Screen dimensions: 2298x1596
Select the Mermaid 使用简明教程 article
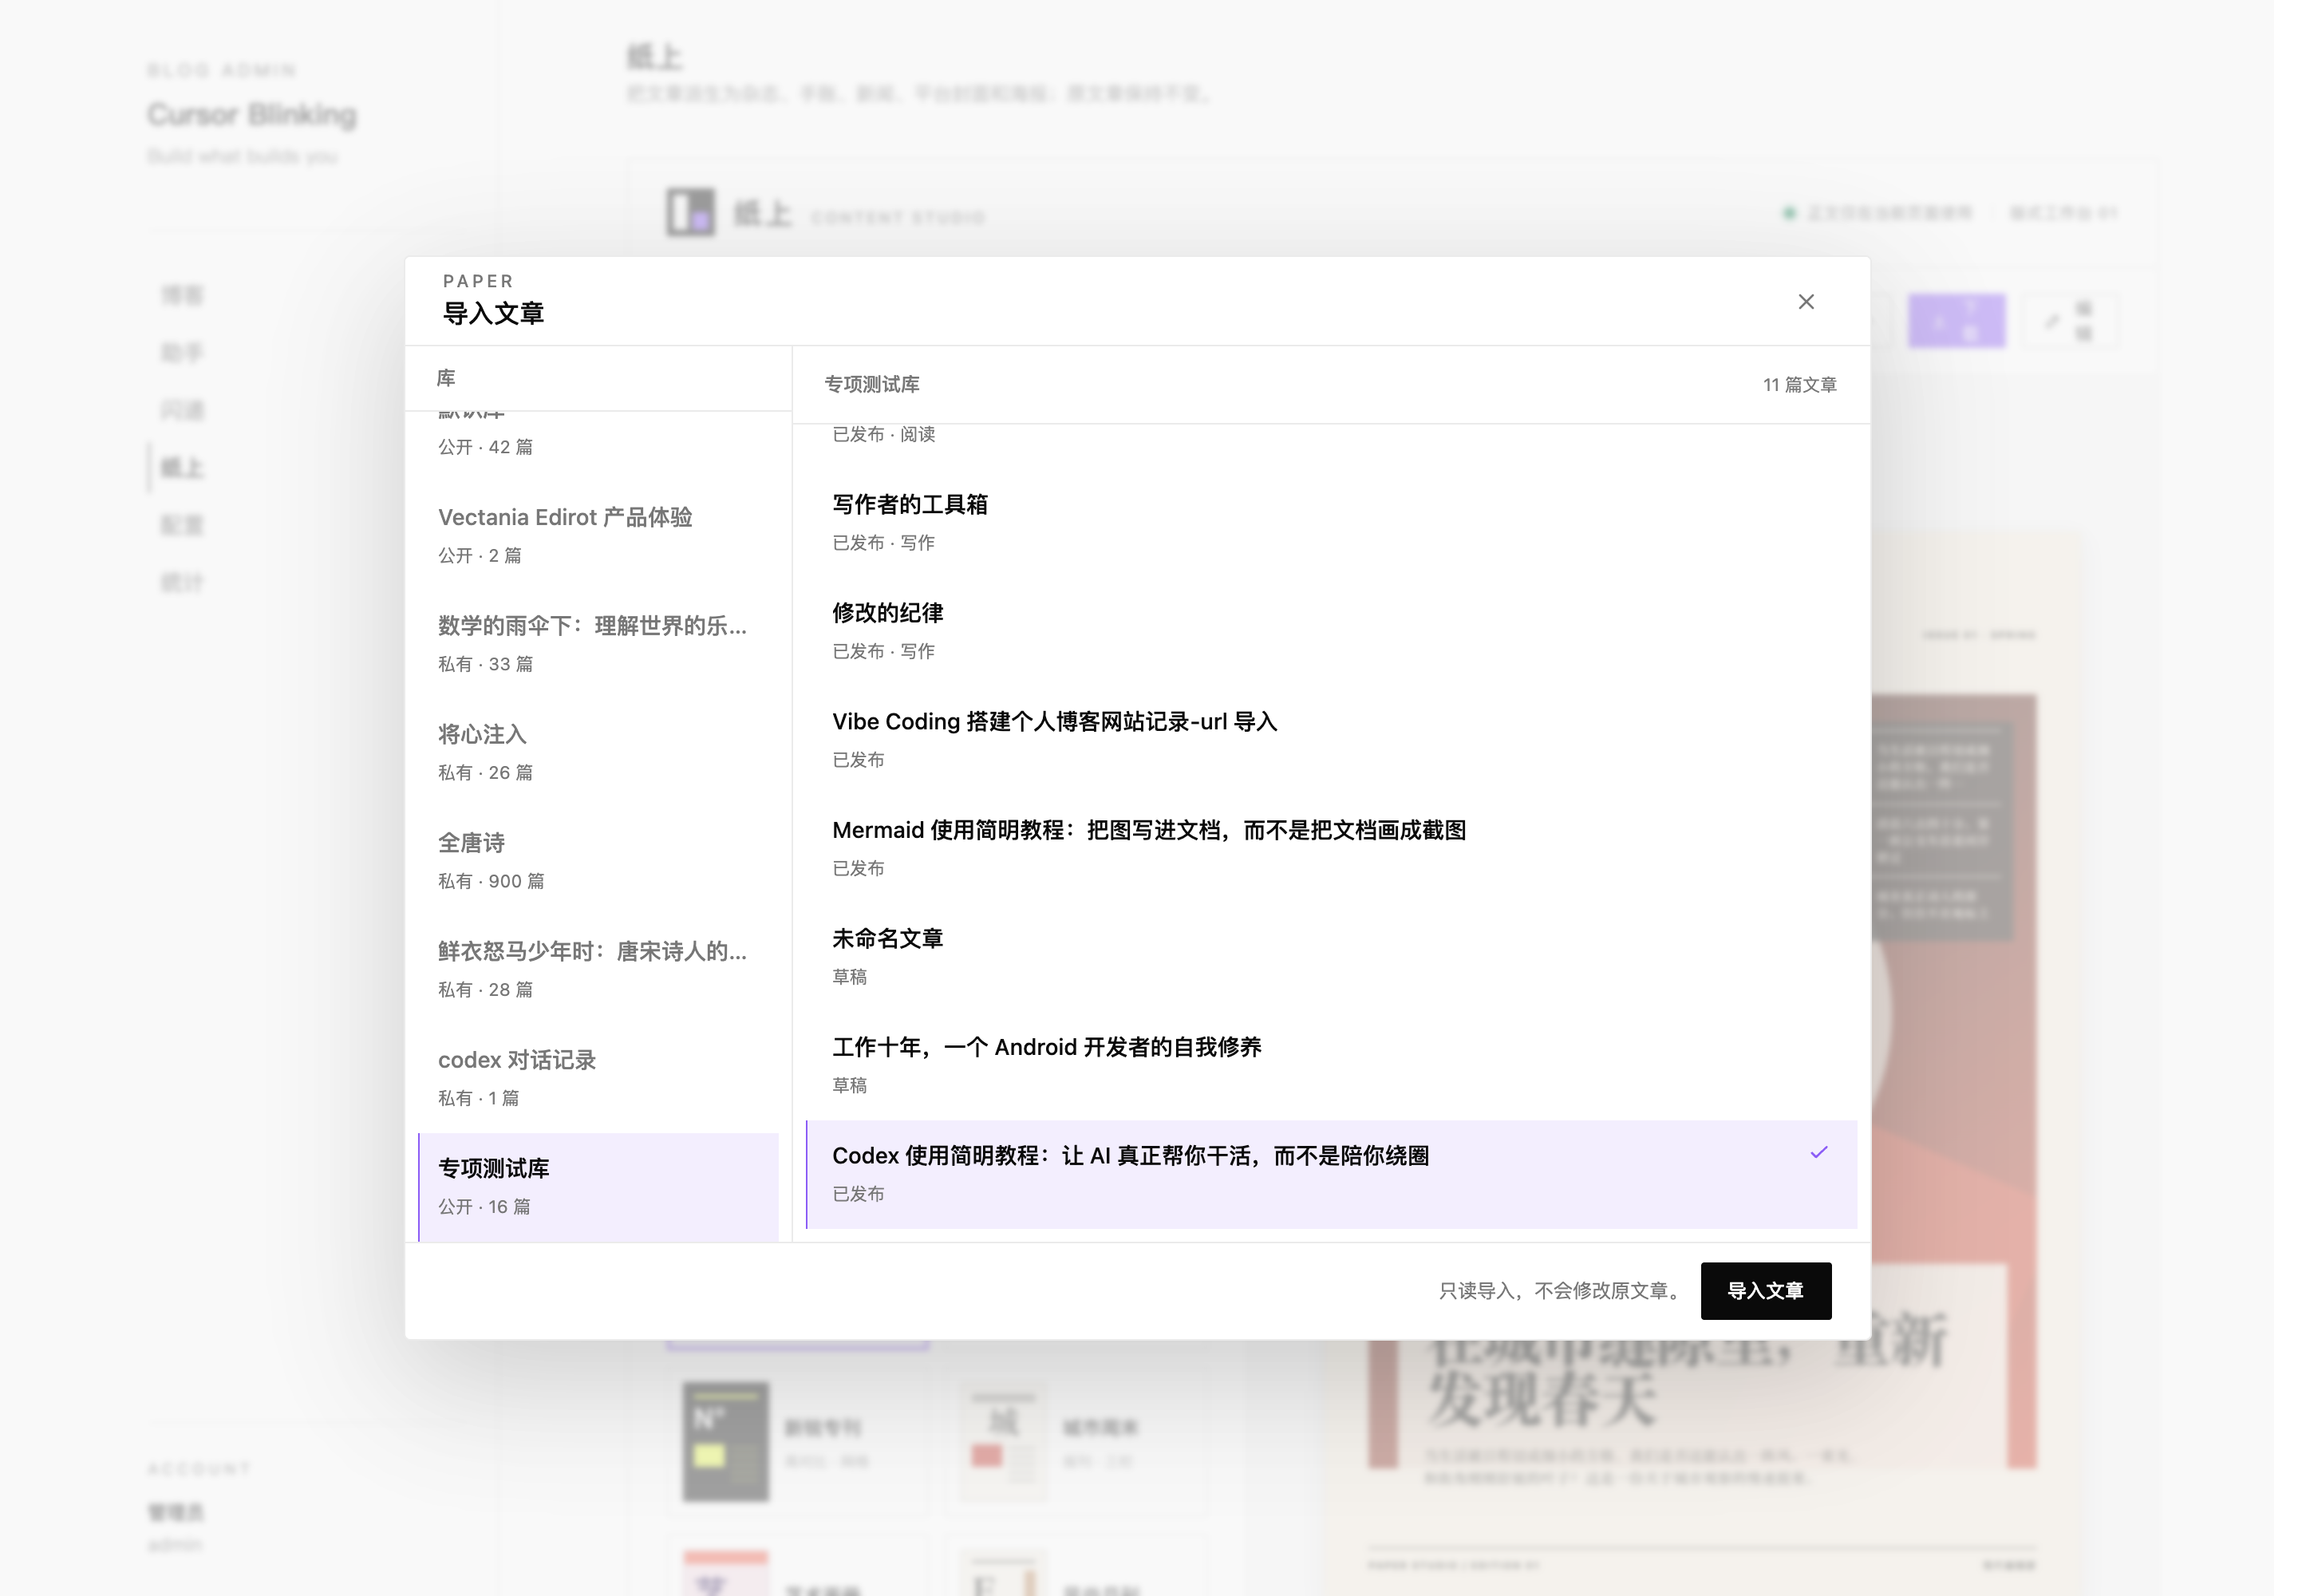(x=1331, y=848)
